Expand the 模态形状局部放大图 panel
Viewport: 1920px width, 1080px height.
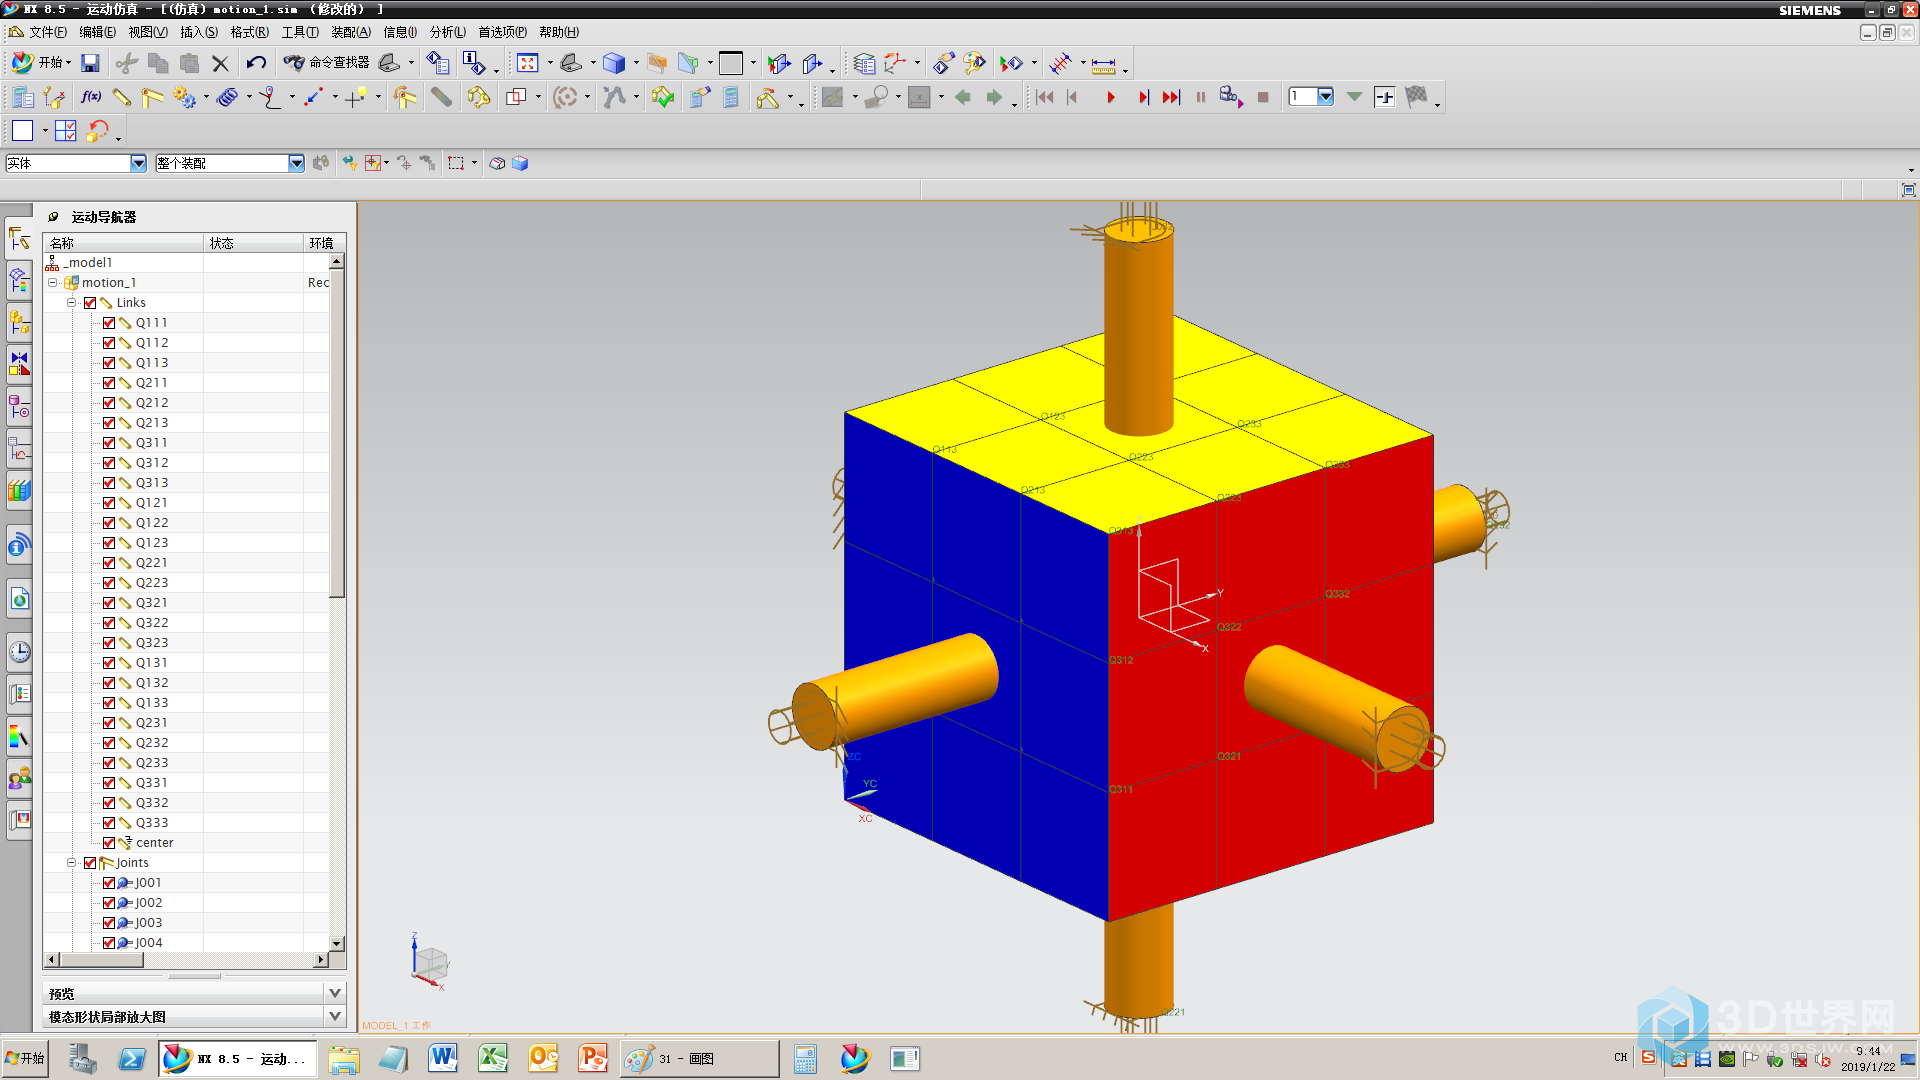335,1016
